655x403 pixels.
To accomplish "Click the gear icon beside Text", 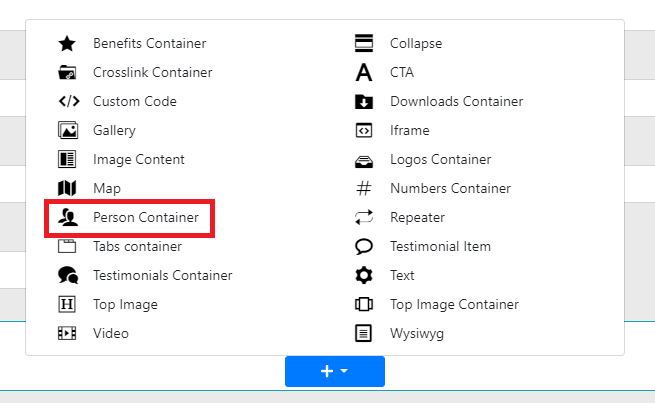I will tap(364, 276).
